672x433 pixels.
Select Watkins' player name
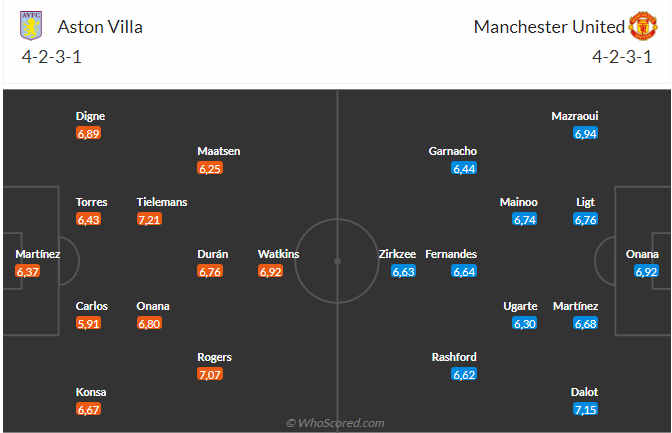[278, 254]
